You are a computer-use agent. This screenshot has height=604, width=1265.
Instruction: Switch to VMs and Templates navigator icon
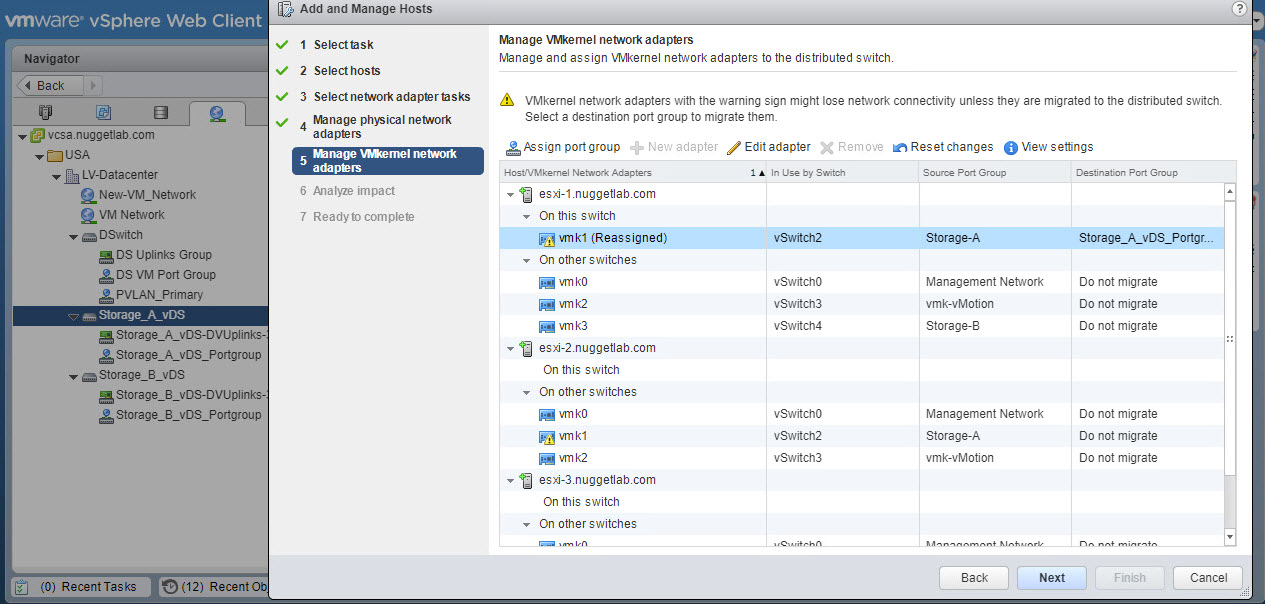click(x=103, y=112)
